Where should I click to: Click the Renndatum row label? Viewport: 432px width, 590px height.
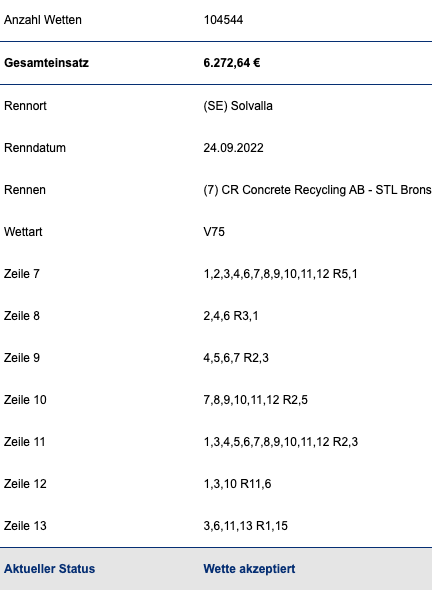tap(35, 148)
